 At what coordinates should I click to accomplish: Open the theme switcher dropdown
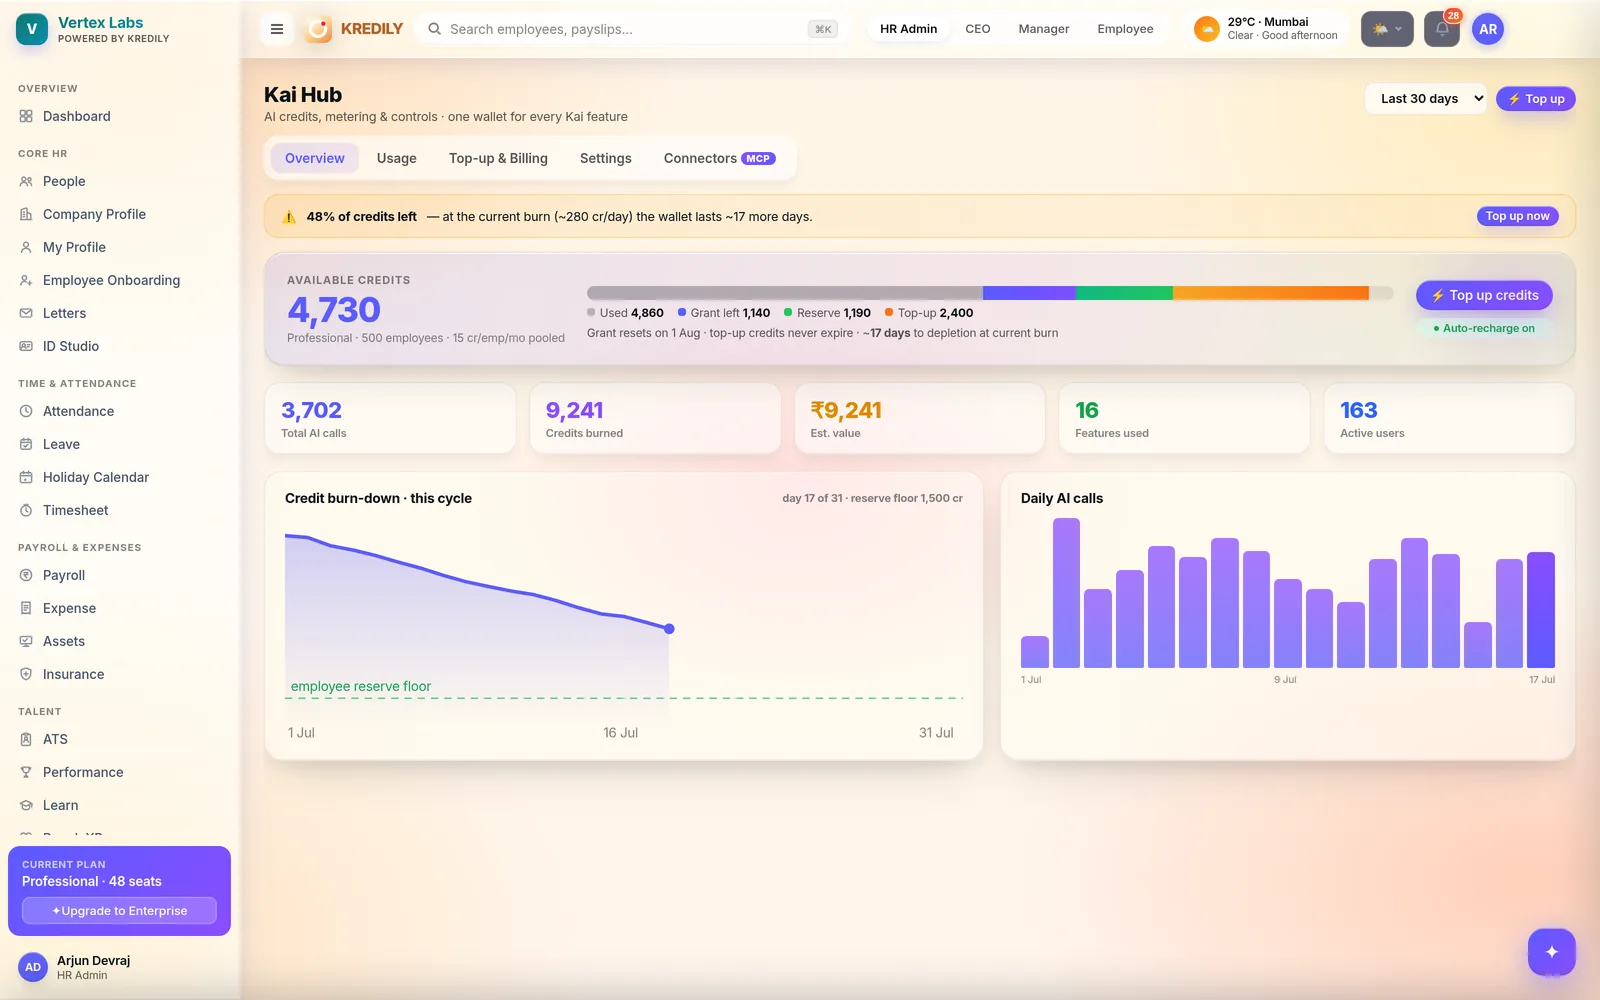tap(1387, 29)
